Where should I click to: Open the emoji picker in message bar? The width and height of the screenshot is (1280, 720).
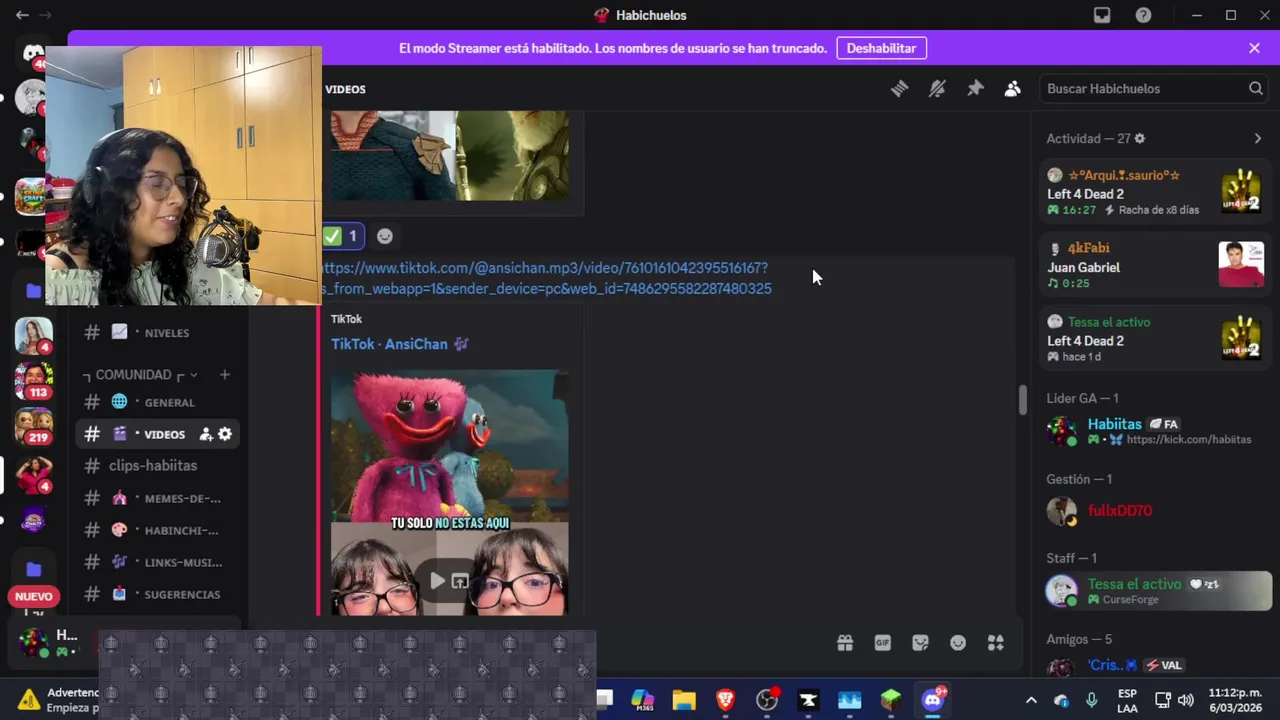(x=958, y=643)
